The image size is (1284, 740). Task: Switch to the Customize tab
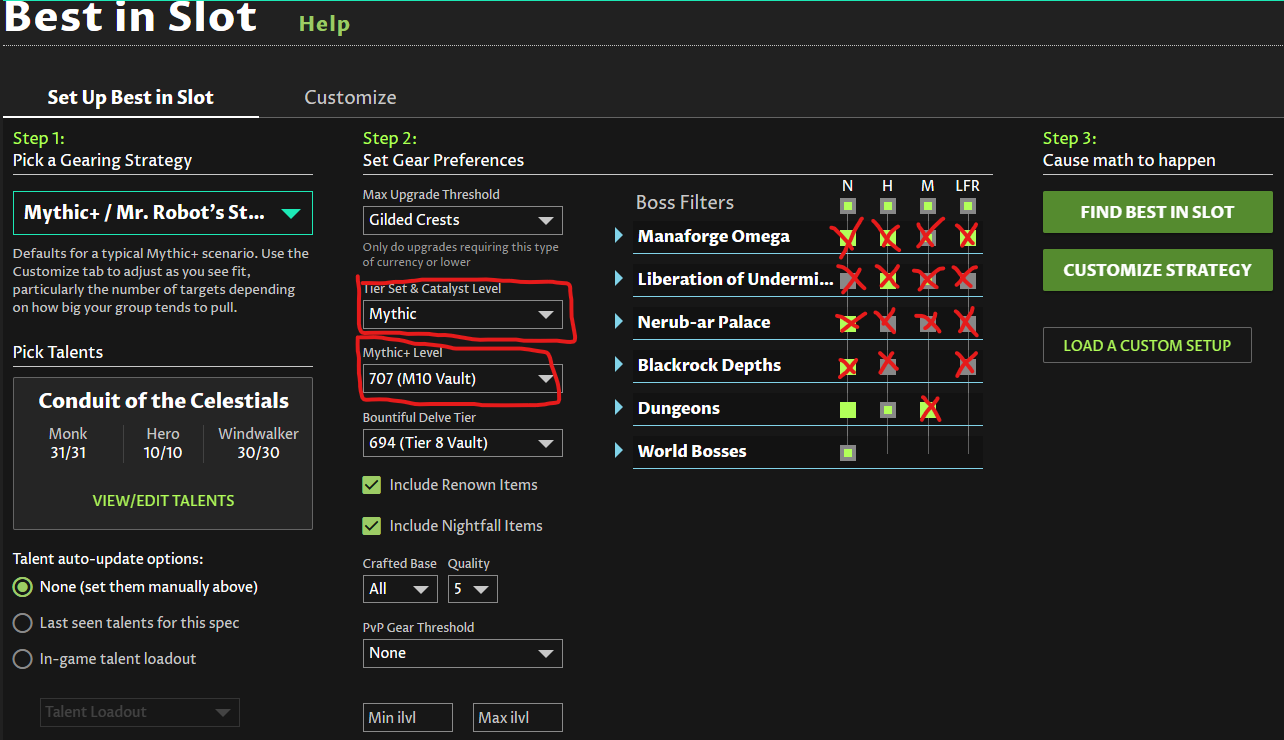coord(350,98)
